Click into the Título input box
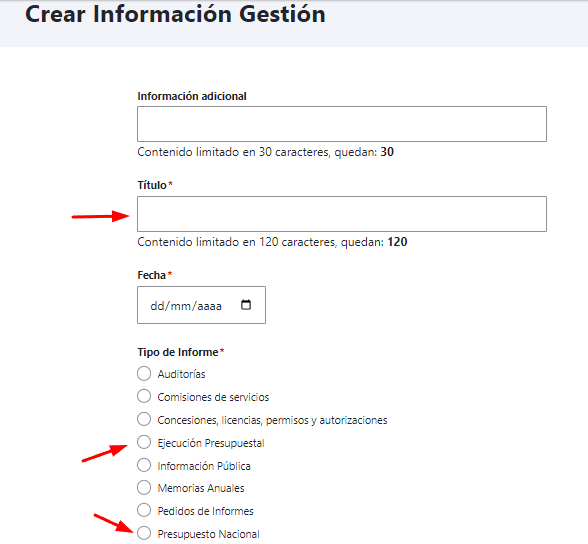 point(342,214)
